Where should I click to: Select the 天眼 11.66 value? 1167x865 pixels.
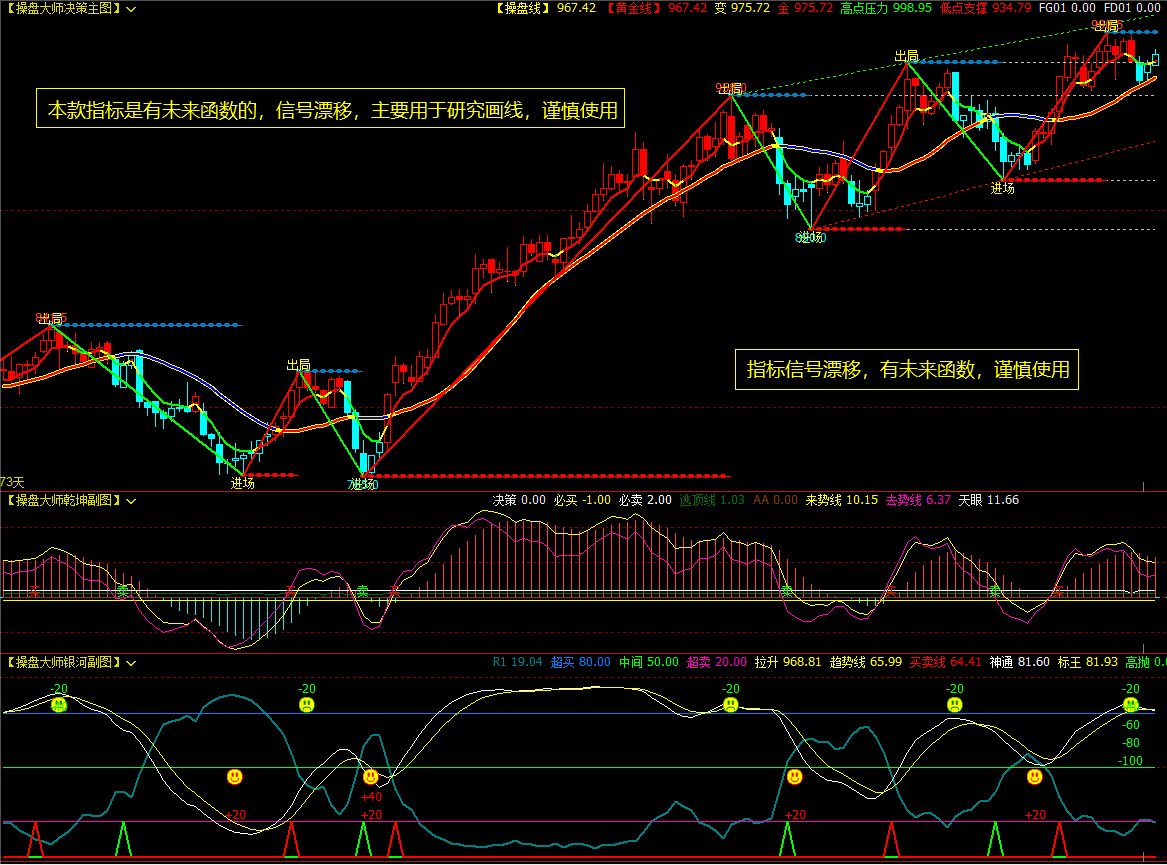[x=988, y=500]
